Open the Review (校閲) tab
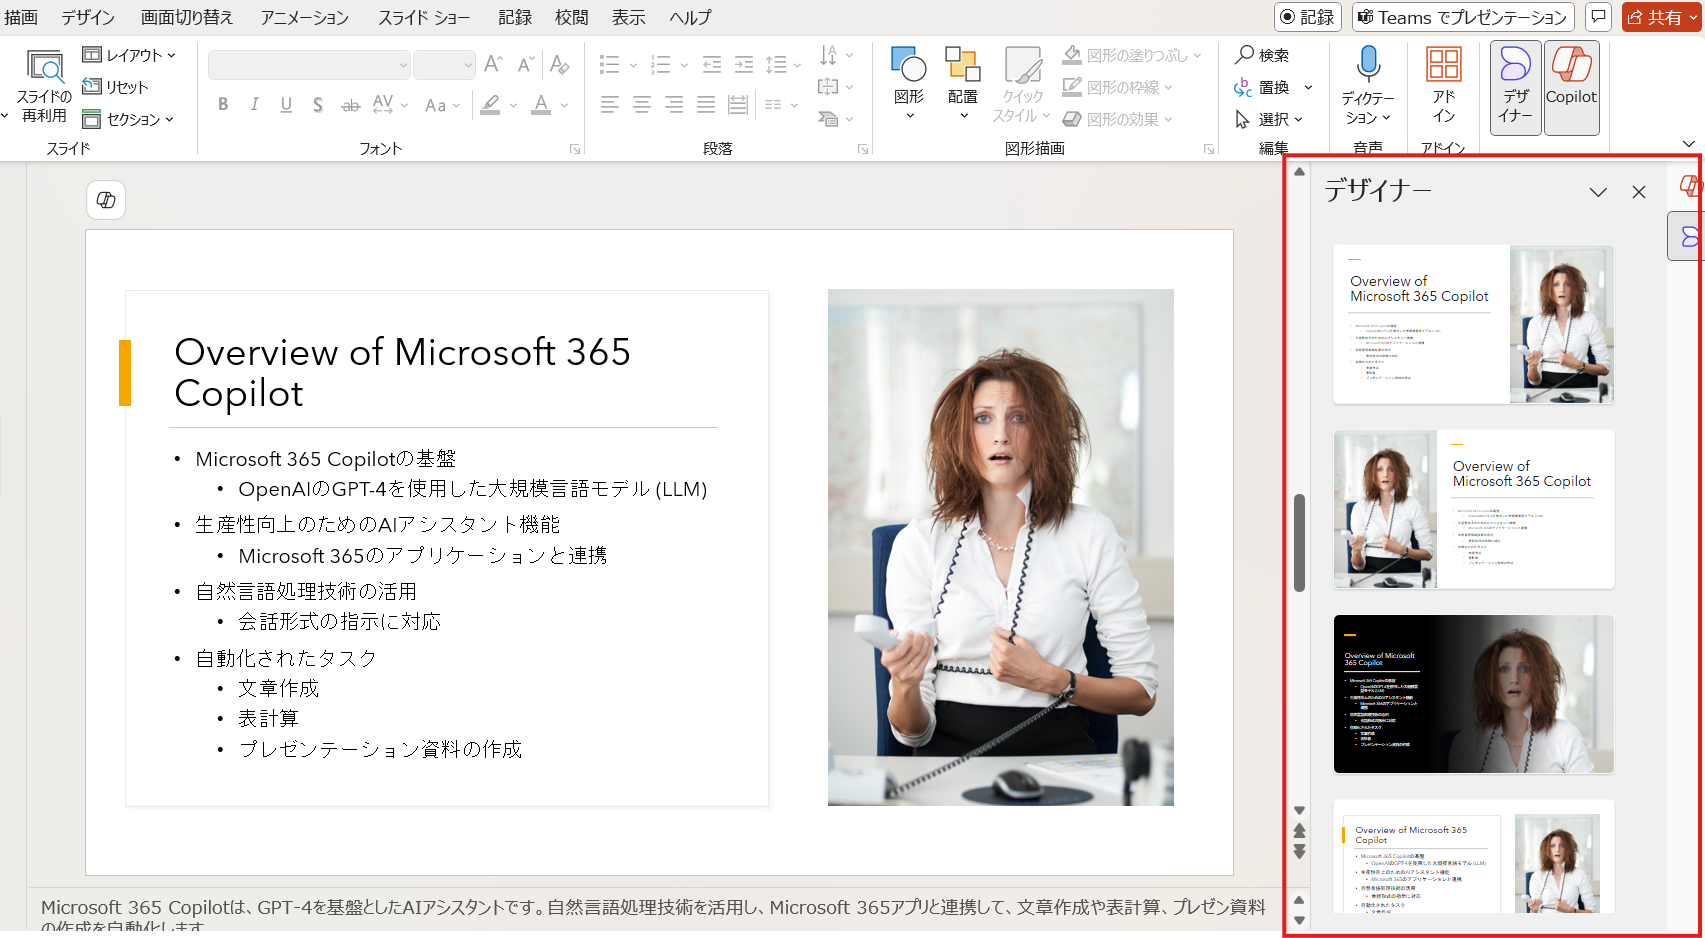 572,17
